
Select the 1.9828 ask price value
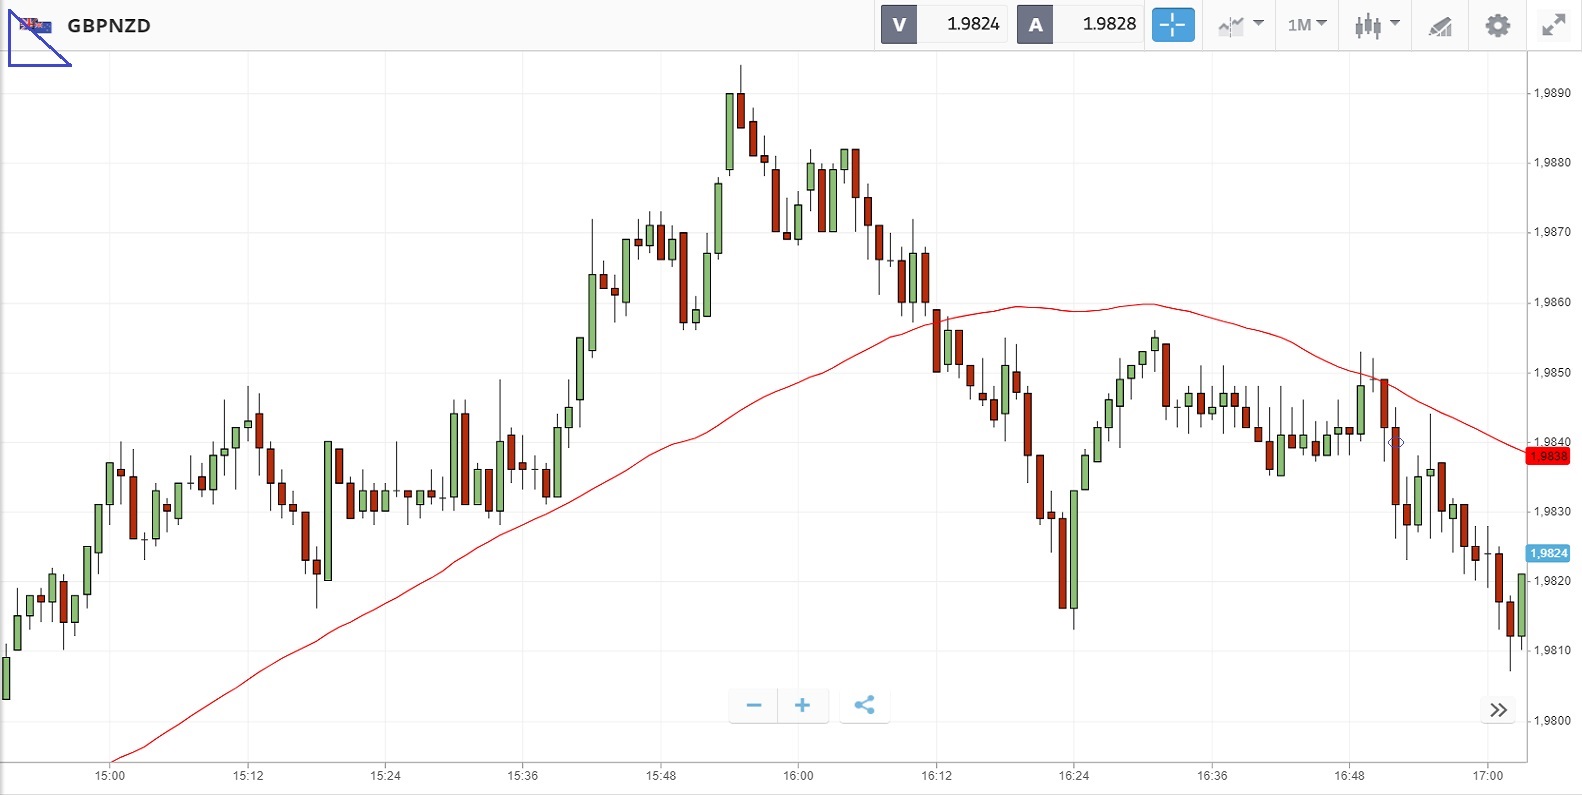point(1109,25)
